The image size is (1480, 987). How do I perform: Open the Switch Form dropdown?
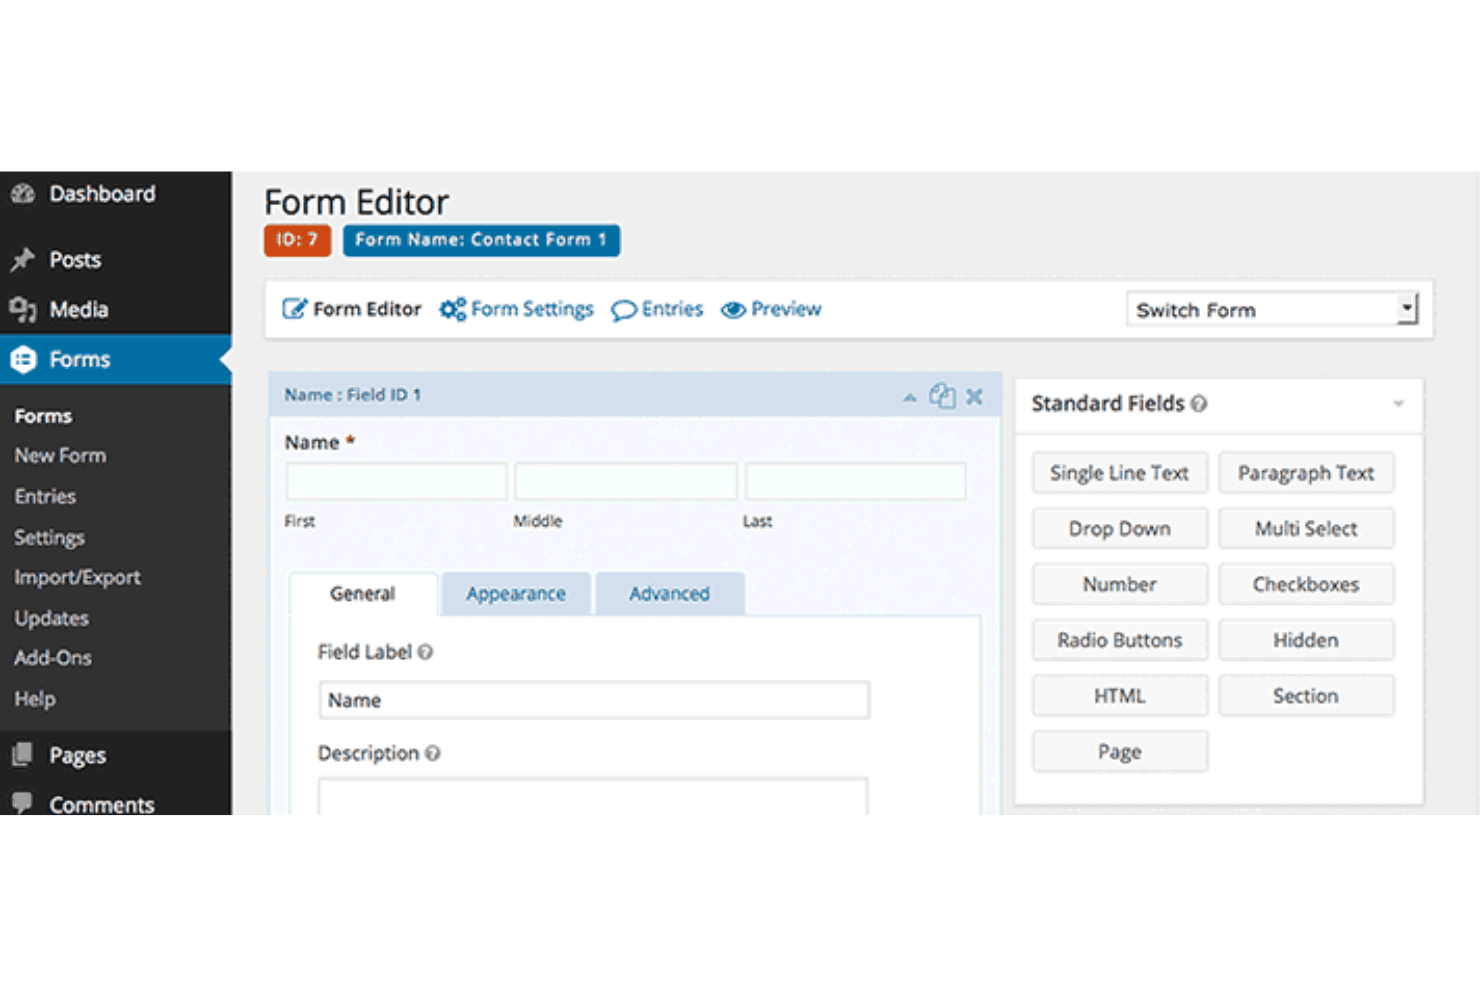pos(1272,310)
